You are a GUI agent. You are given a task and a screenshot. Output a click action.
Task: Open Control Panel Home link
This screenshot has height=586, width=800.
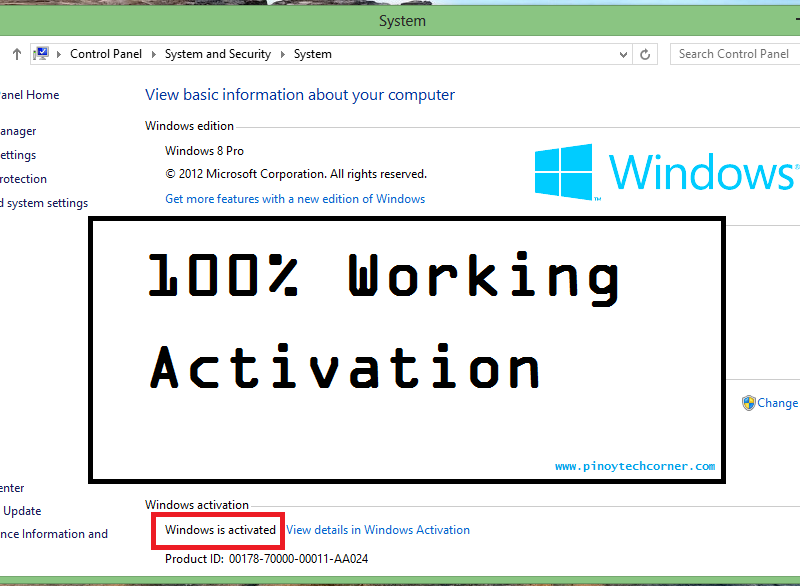click(x=29, y=95)
